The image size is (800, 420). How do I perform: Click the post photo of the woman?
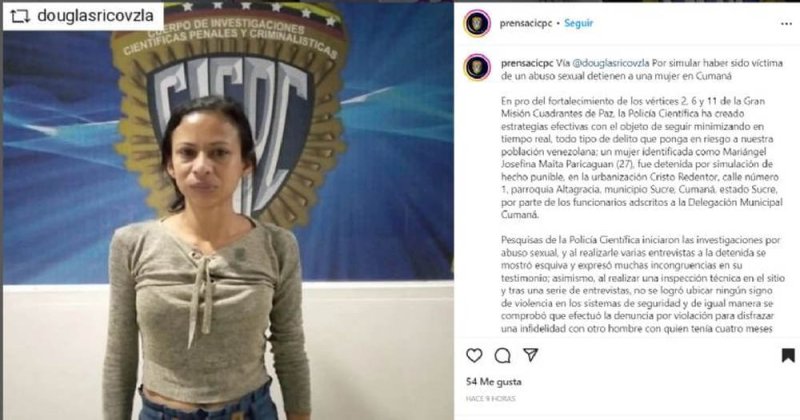coord(228,211)
